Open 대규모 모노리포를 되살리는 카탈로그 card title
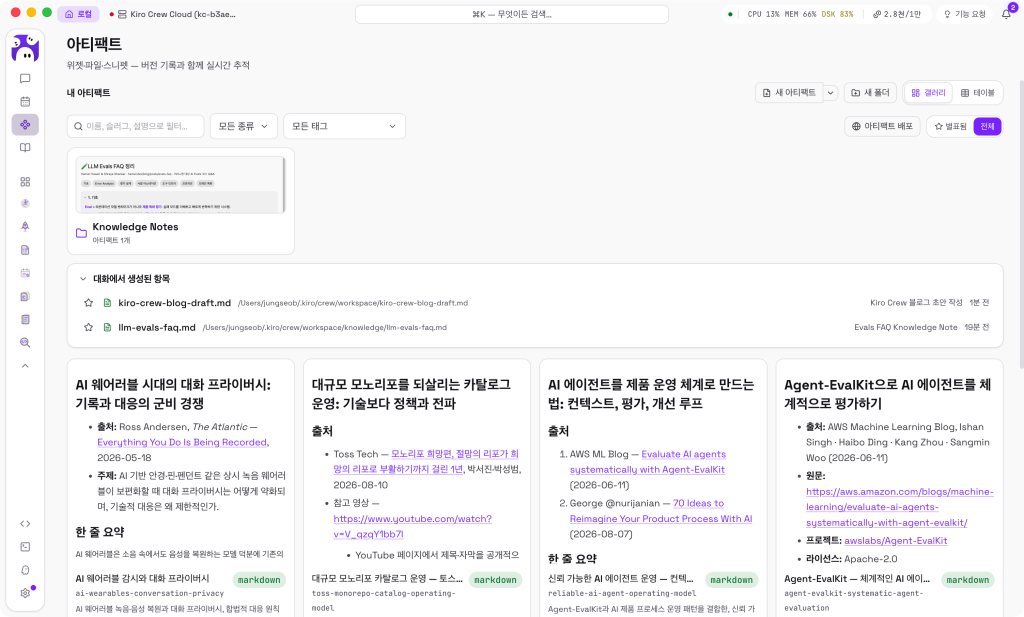This screenshot has height=617, width=1024. tap(411, 394)
